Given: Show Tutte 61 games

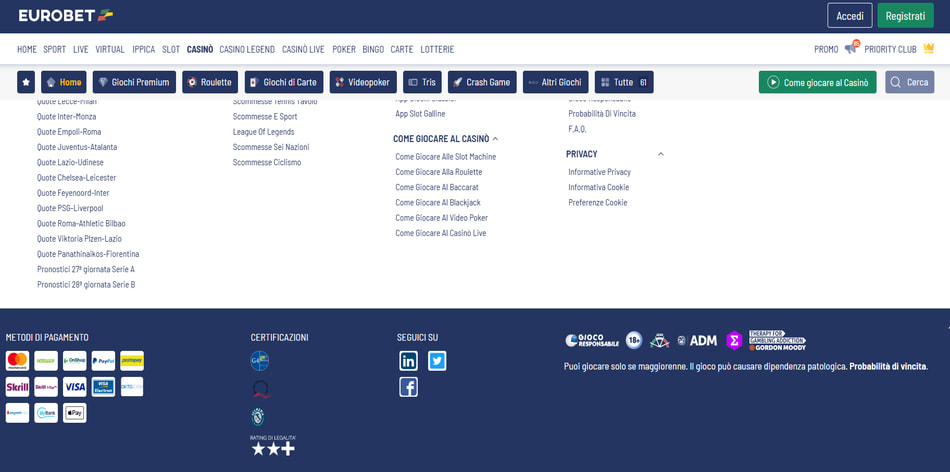Looking at the screenshot, I should (624, 82).
